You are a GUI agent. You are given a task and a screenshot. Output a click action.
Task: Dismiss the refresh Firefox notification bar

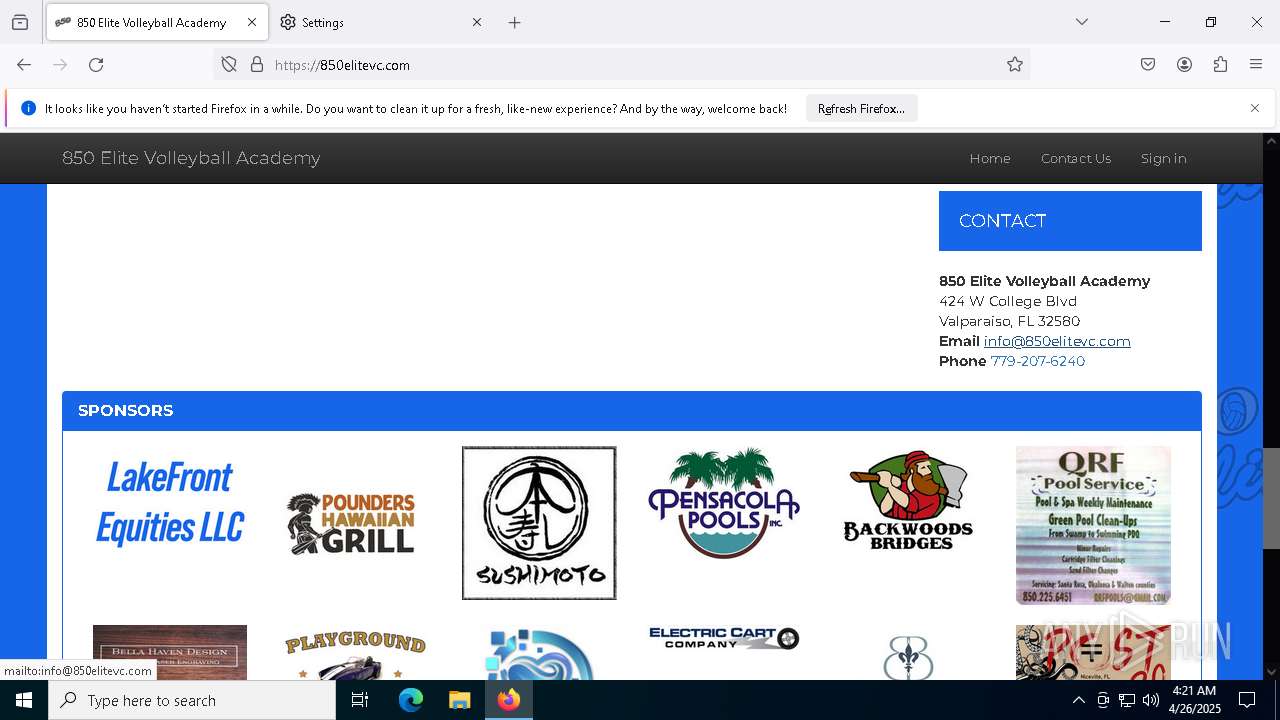coord(1255,108)
